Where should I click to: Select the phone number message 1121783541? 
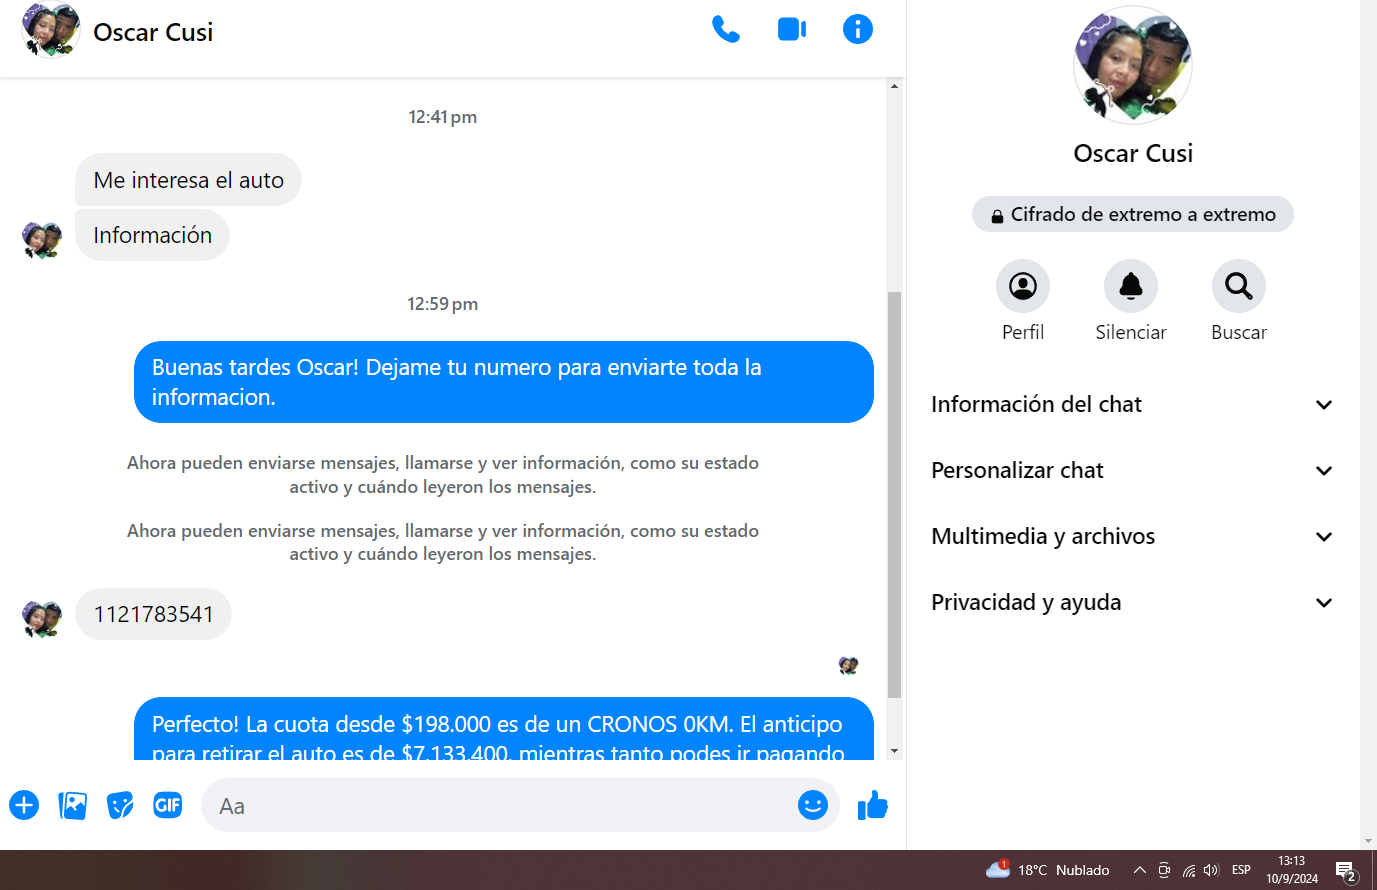click(153, 614)
